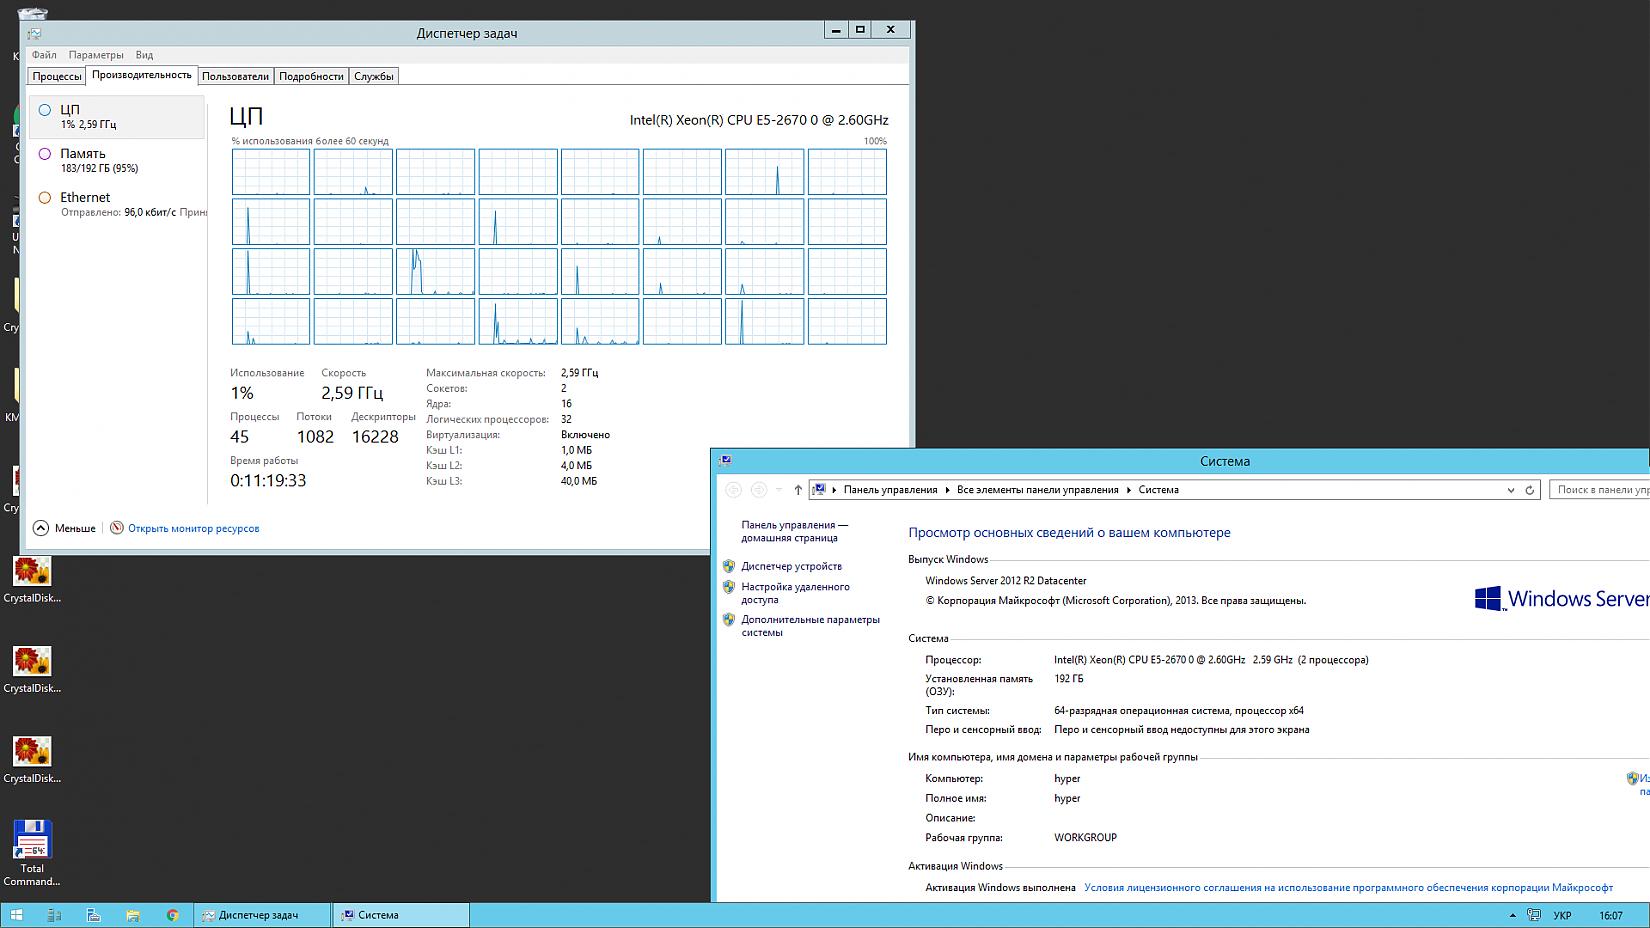
Task: Expand the address bar history dropdown
Action: coord(1510,490)
